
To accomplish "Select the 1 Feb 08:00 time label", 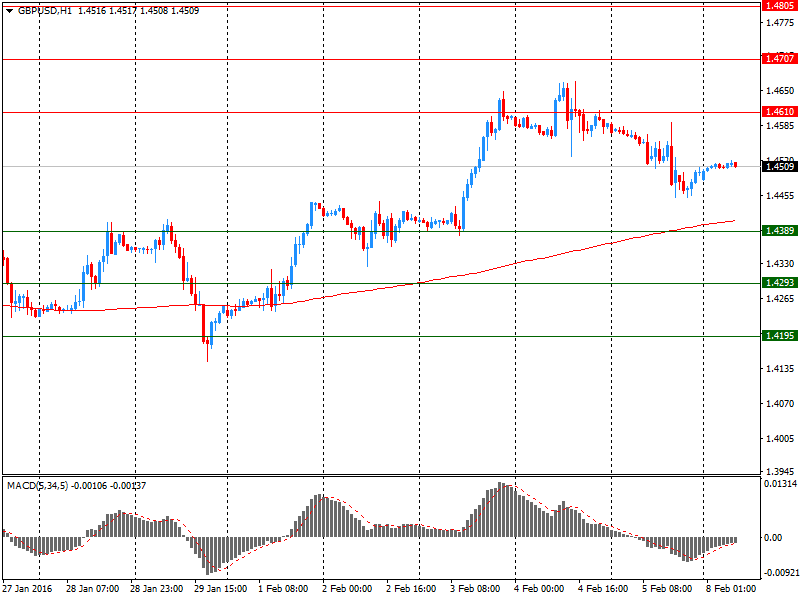I will [x=283, y=589].
